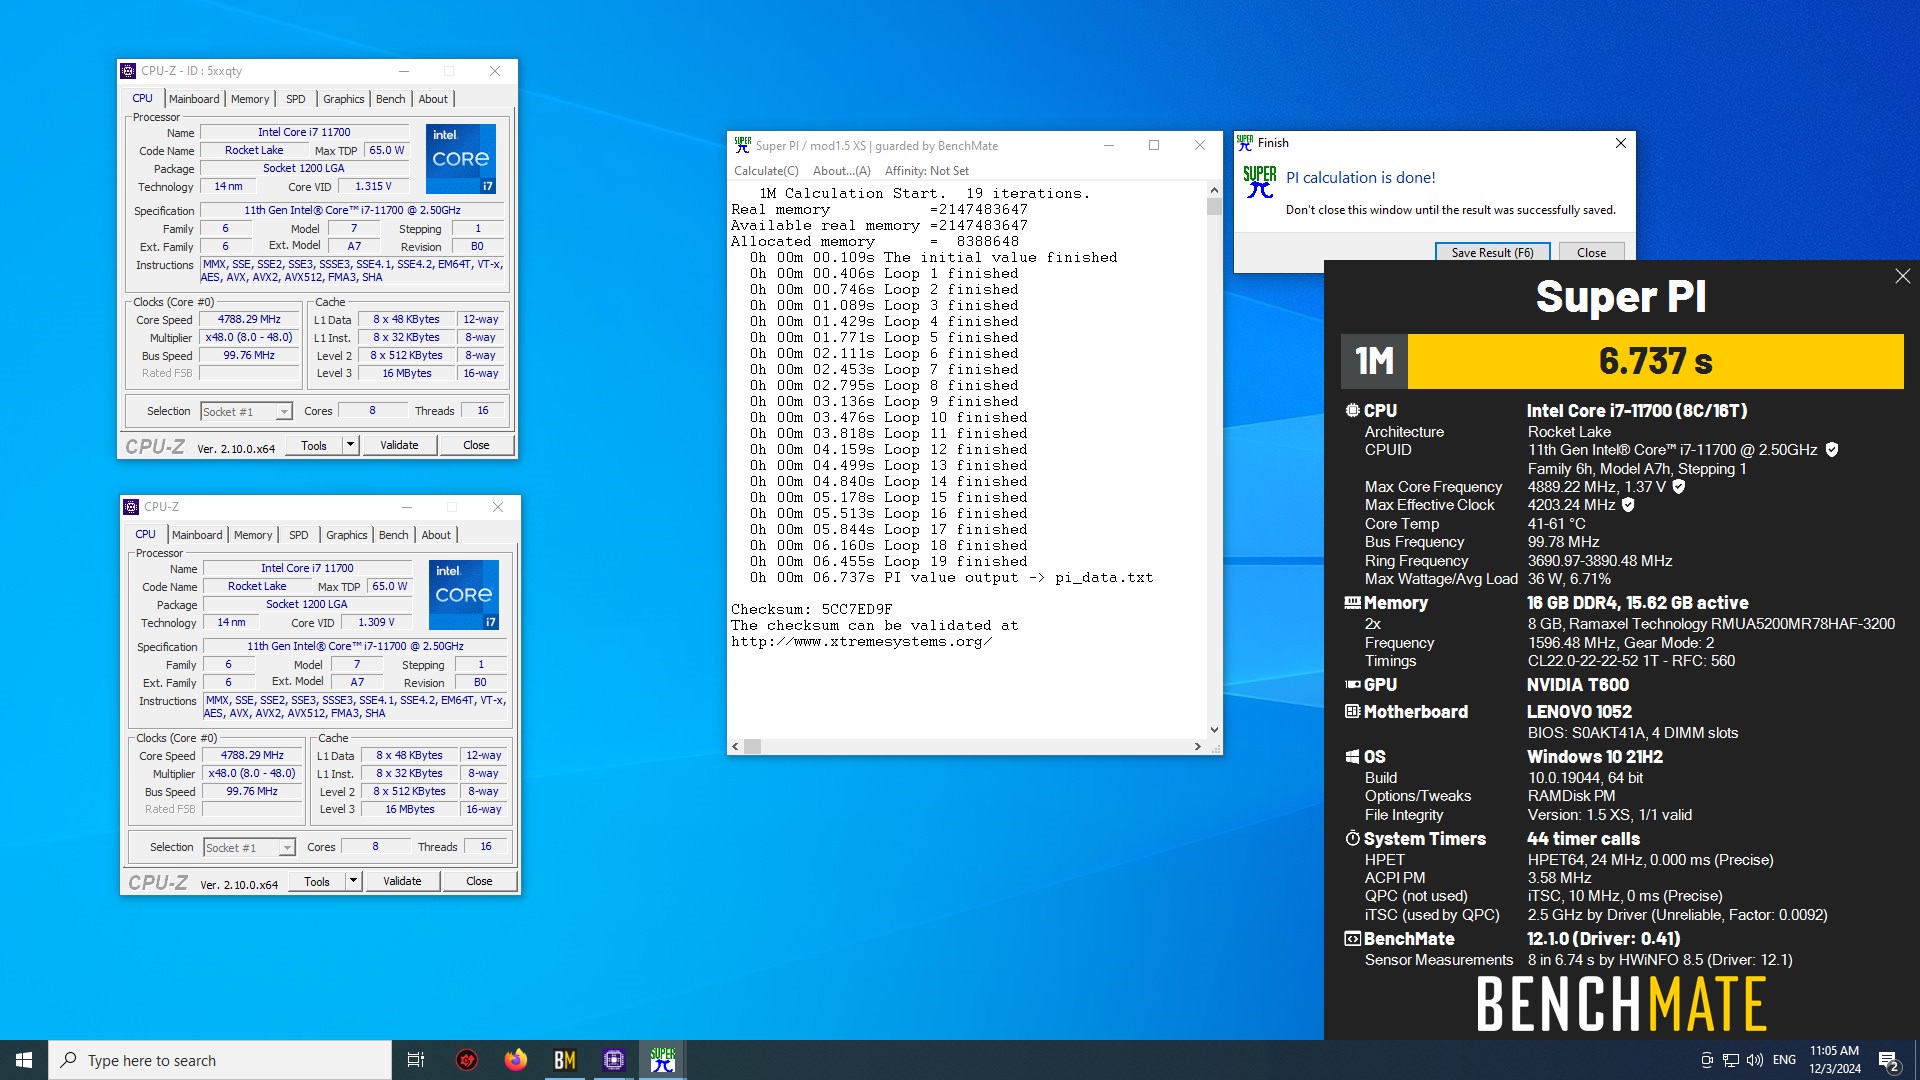Switch to Memory tab in top CPU-Z
The image size is (1920, 1080).
[250, 99]
